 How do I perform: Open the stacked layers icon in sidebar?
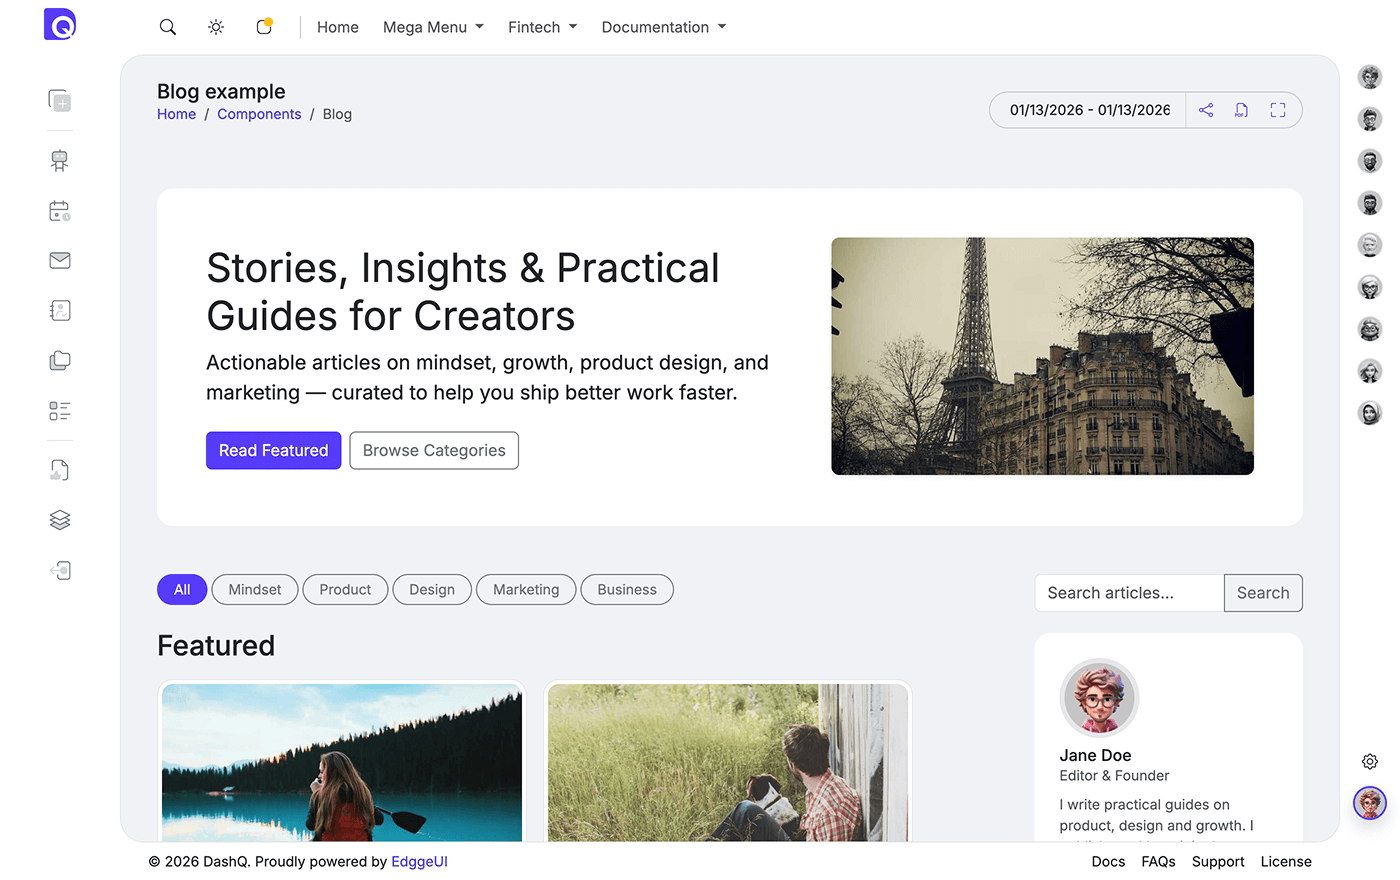tap(60, 520)
